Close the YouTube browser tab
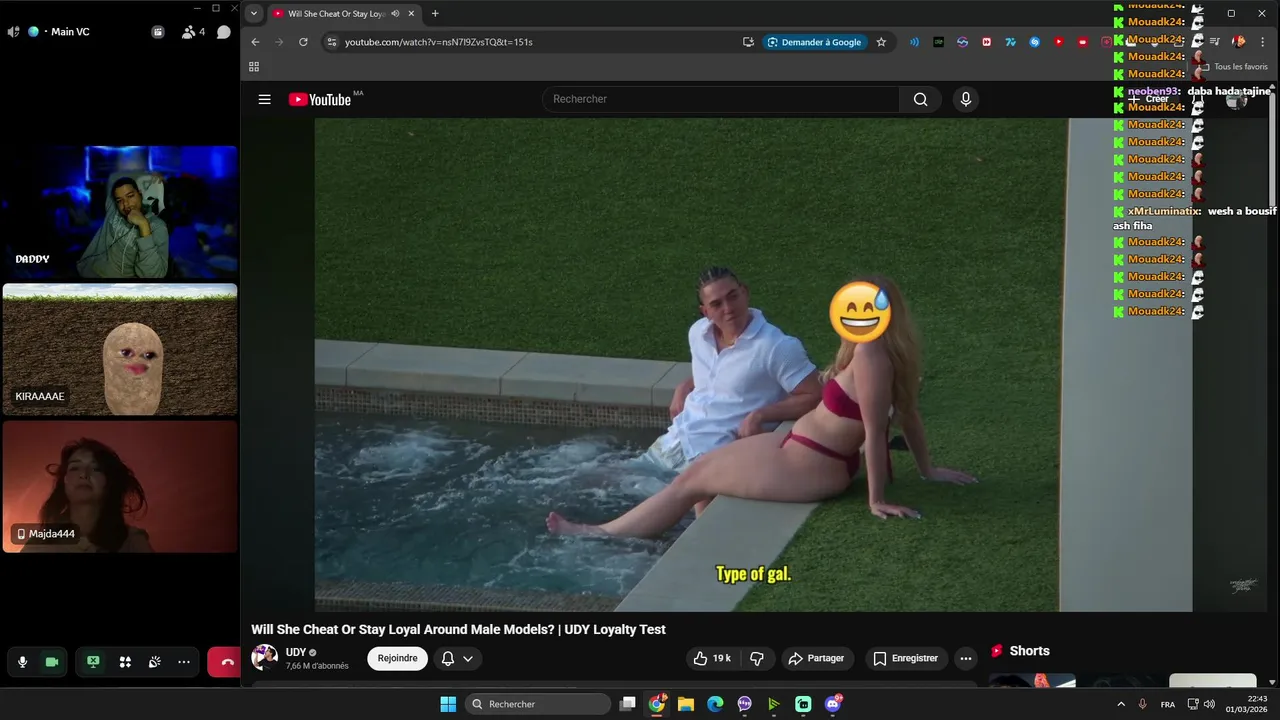 tap(411, 14)
